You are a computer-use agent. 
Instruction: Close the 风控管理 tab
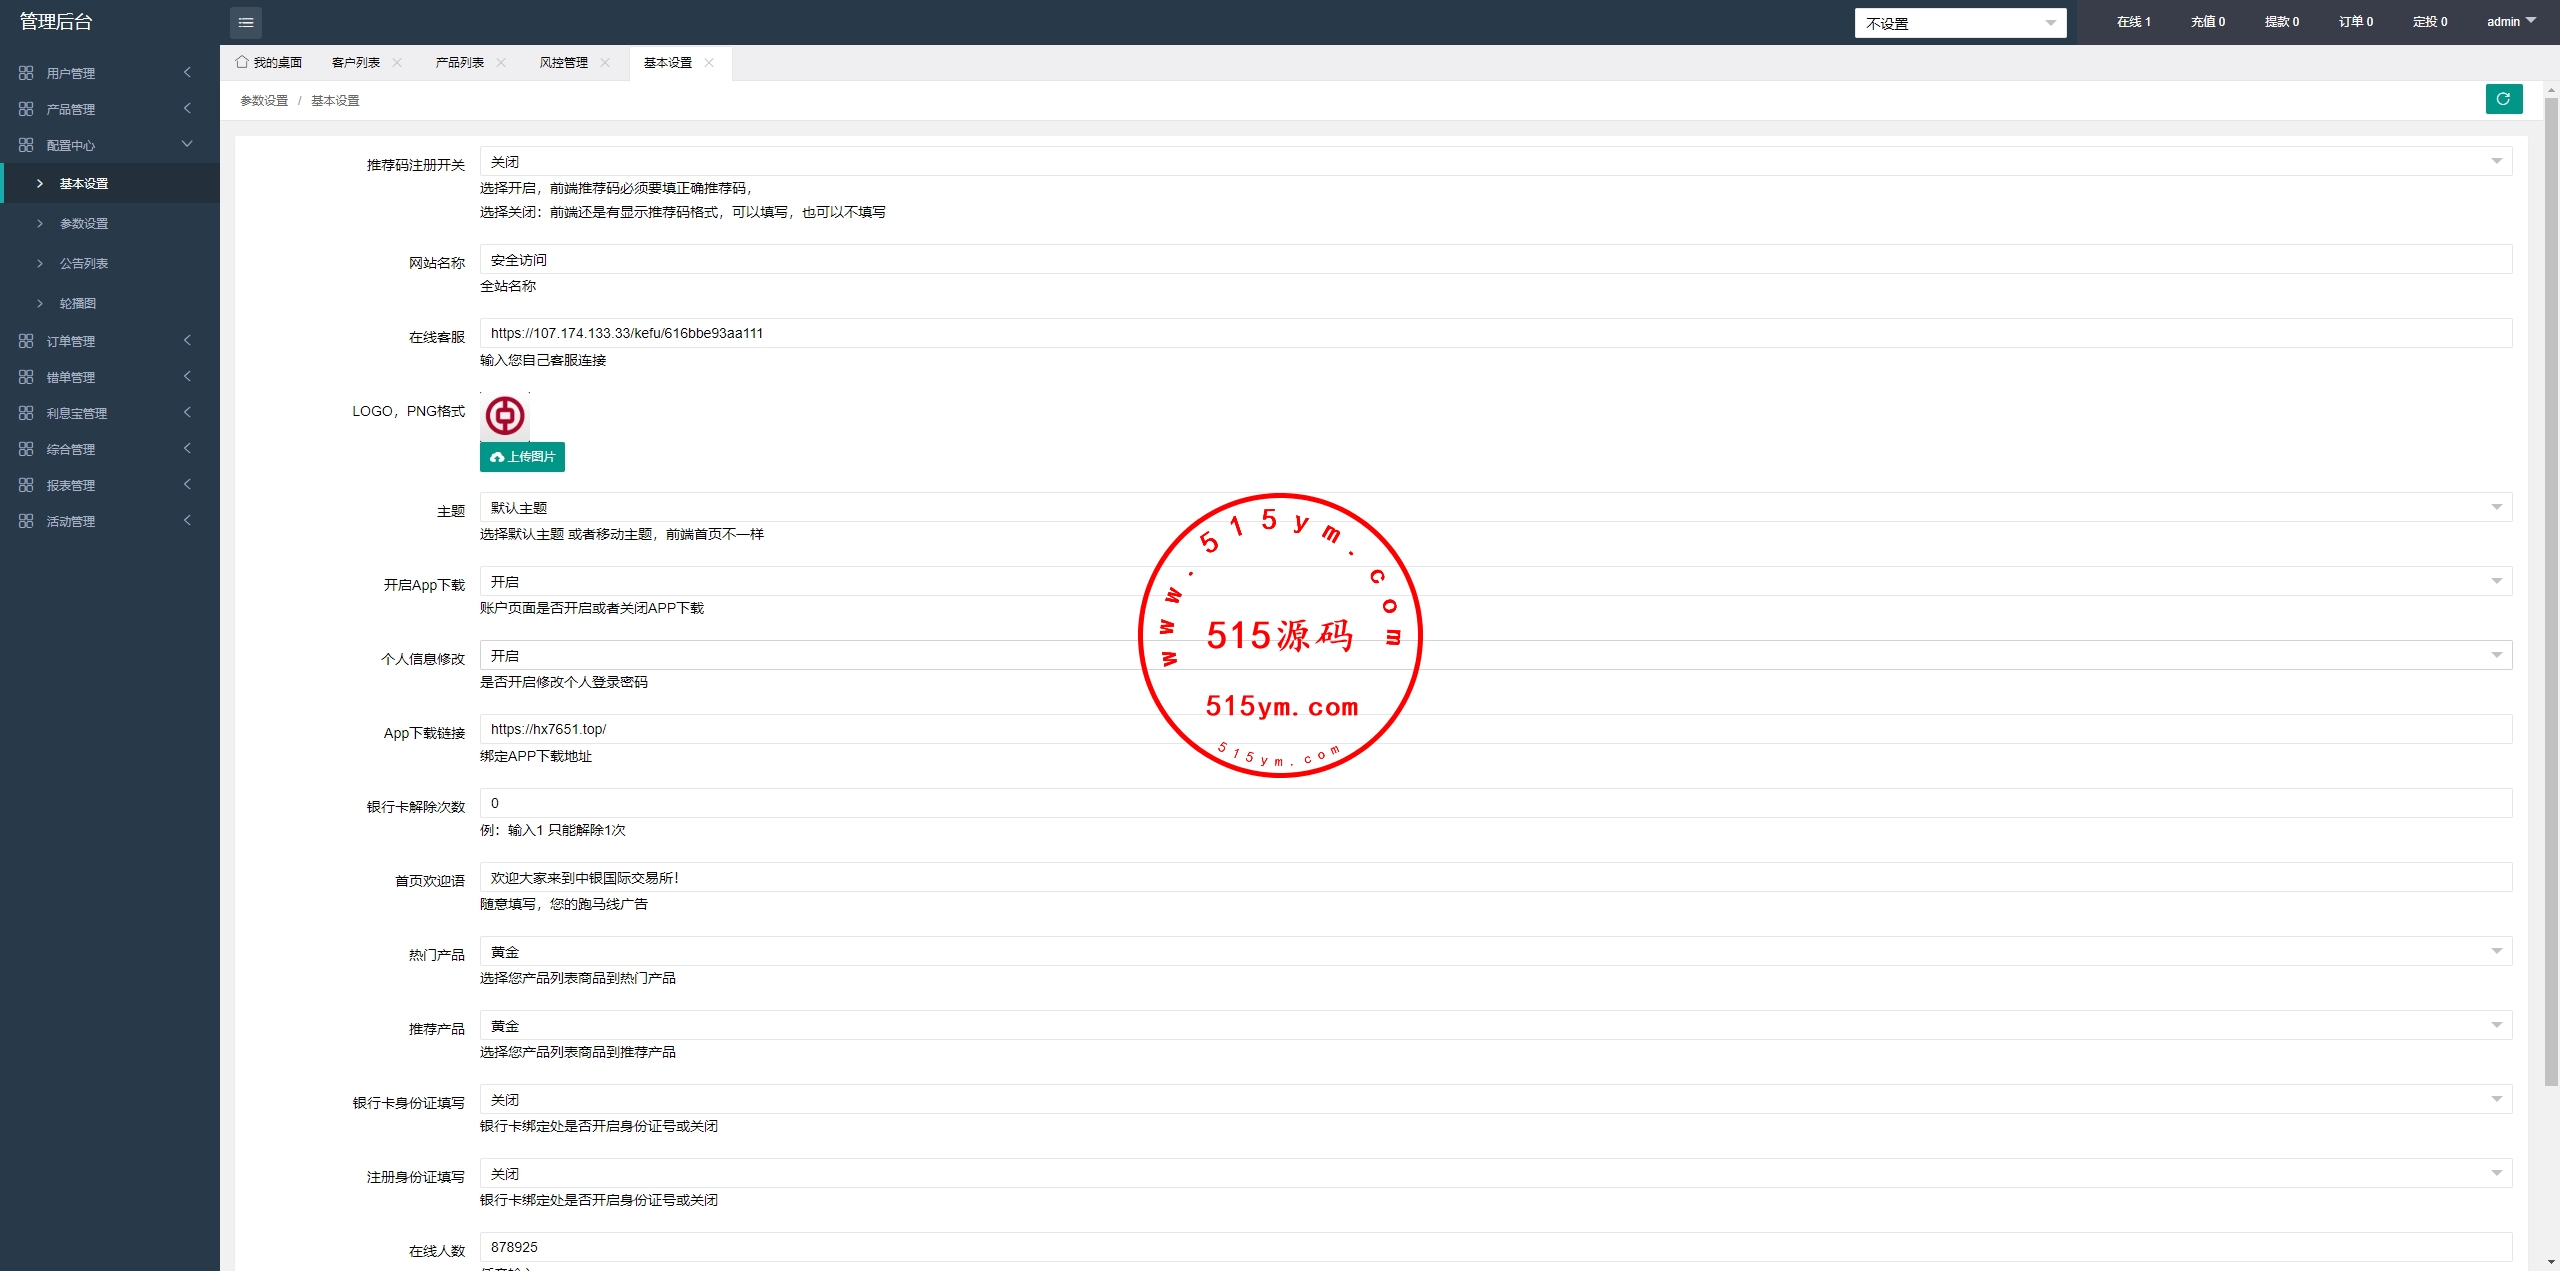[x=605, y=62]
